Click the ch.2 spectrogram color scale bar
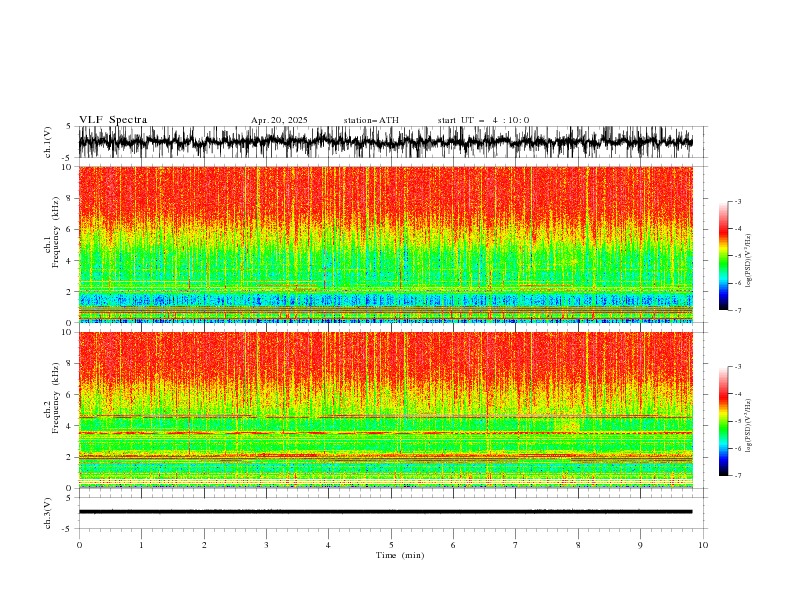792x612 pixels. point(724,421)
